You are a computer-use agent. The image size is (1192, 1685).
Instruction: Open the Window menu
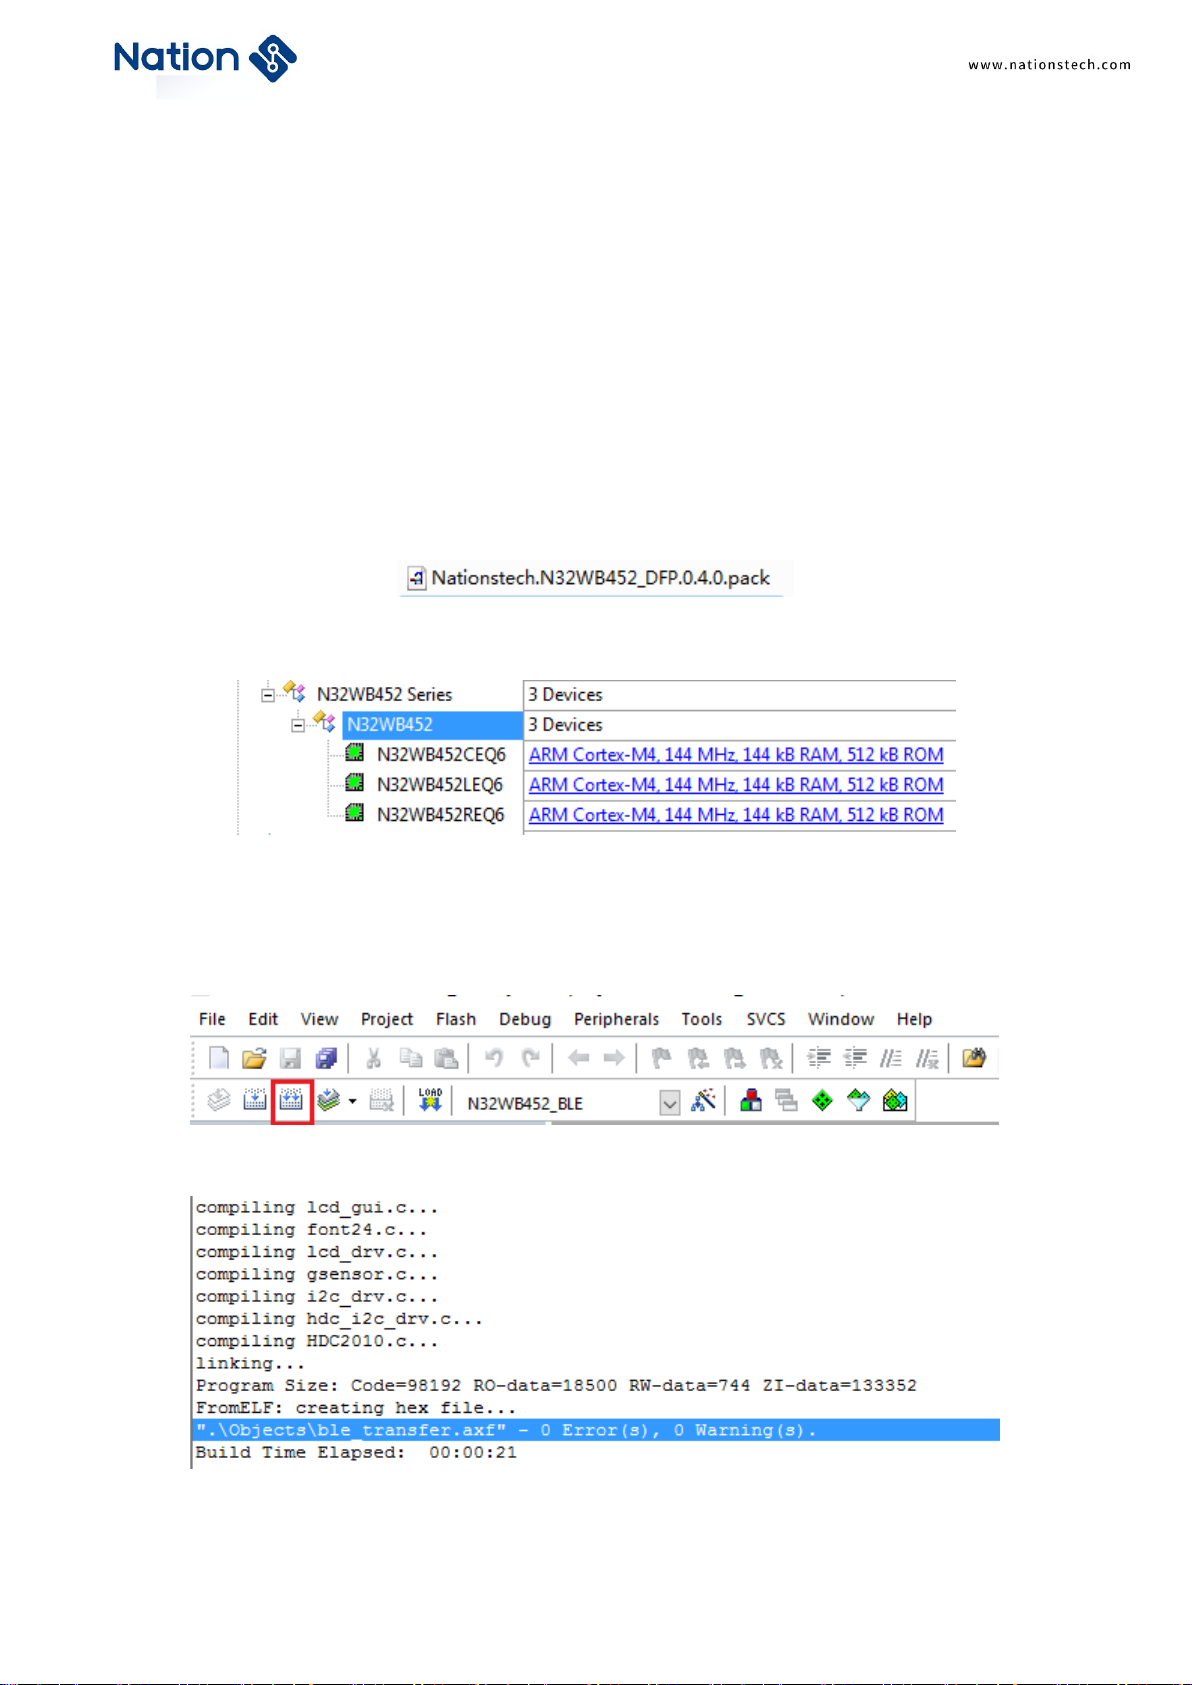click(841, 1019)
